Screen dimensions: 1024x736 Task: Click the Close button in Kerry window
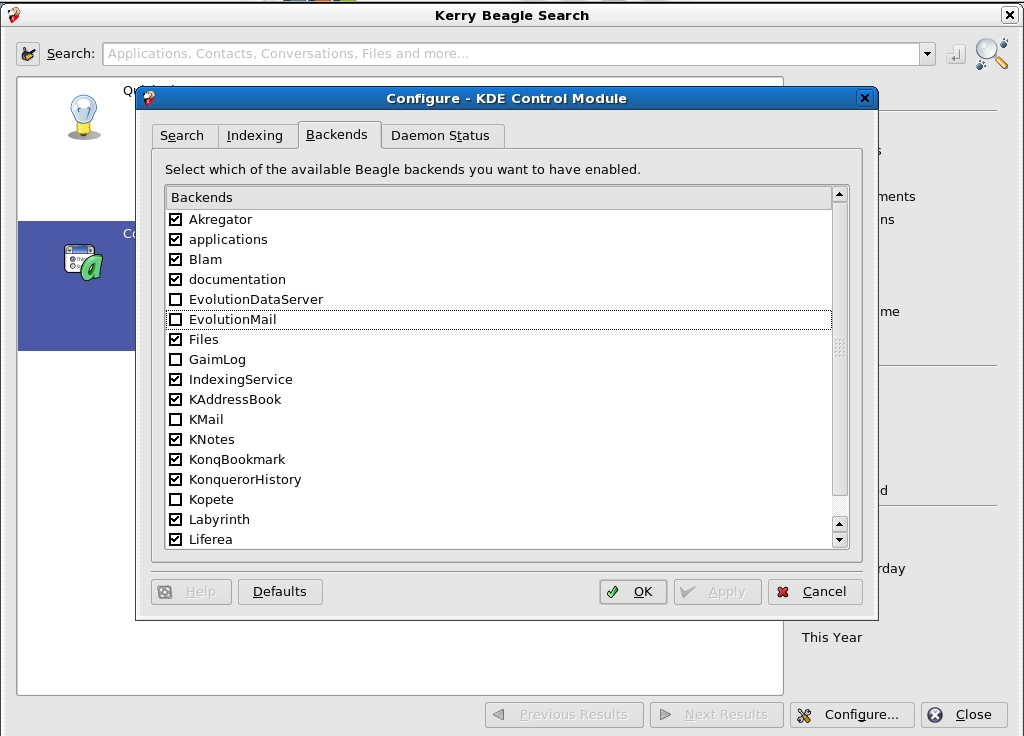(964, 715)
